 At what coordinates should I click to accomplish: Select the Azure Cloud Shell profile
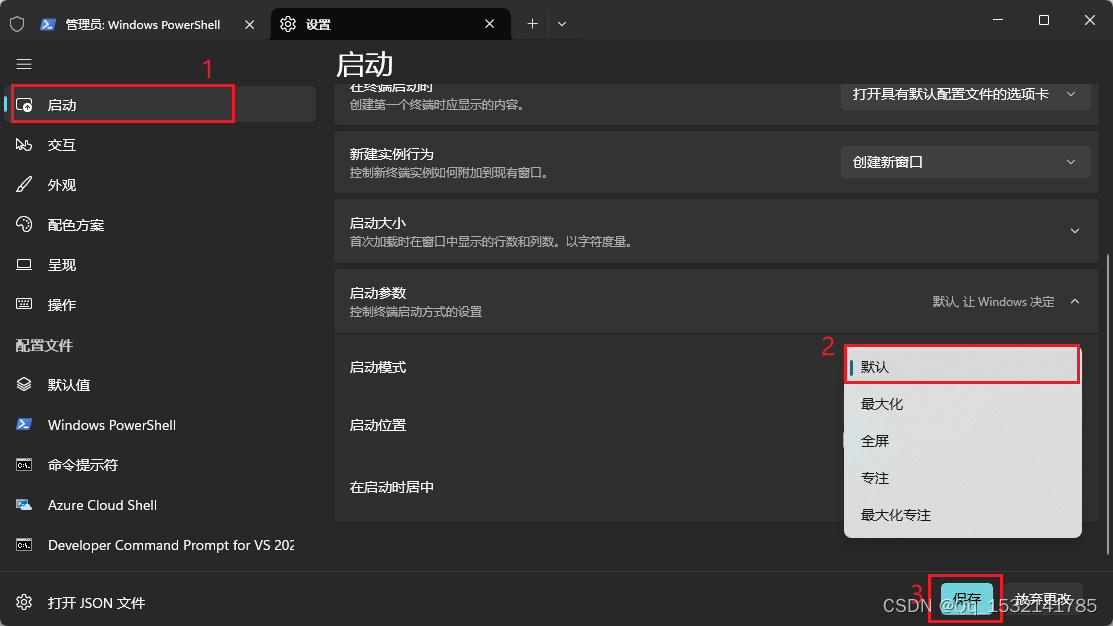coord(101,504)
